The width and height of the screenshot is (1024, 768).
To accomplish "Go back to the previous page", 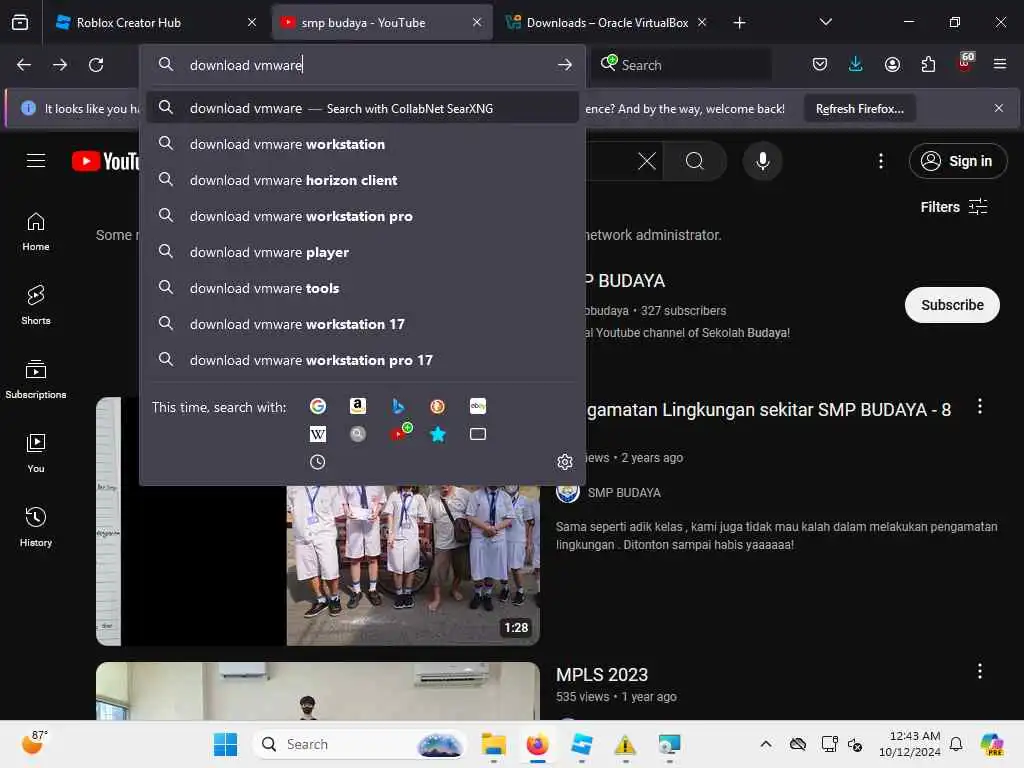I will 24,65.
